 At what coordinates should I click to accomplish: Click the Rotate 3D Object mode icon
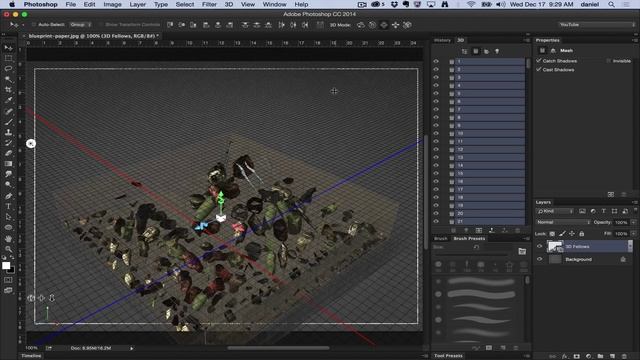pyautogui.click(x=360, y=25)
